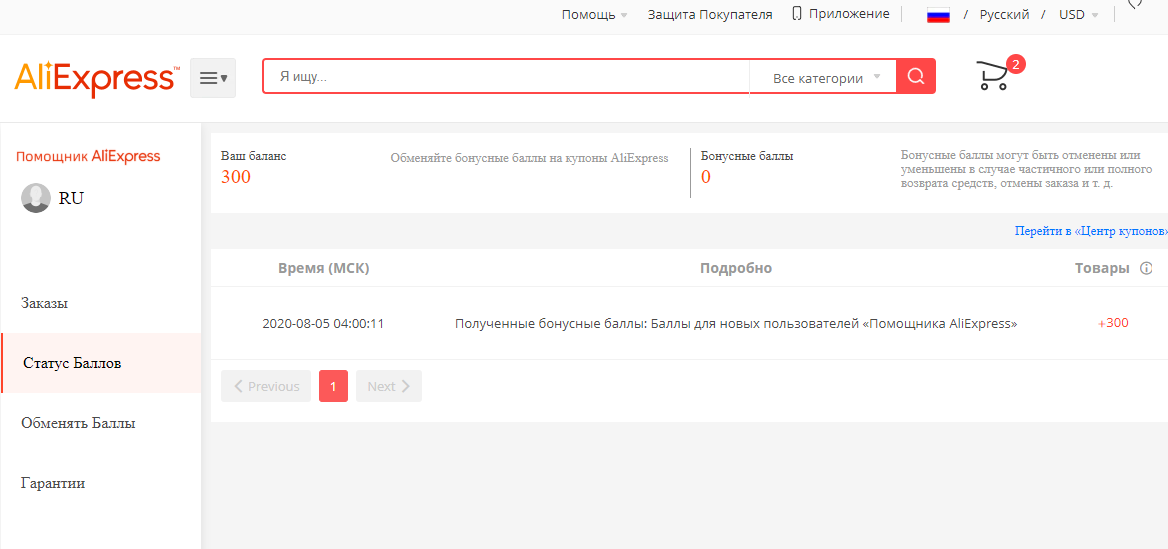Click the +300 points entry
1168x549 pixels.
[1113, 323]
